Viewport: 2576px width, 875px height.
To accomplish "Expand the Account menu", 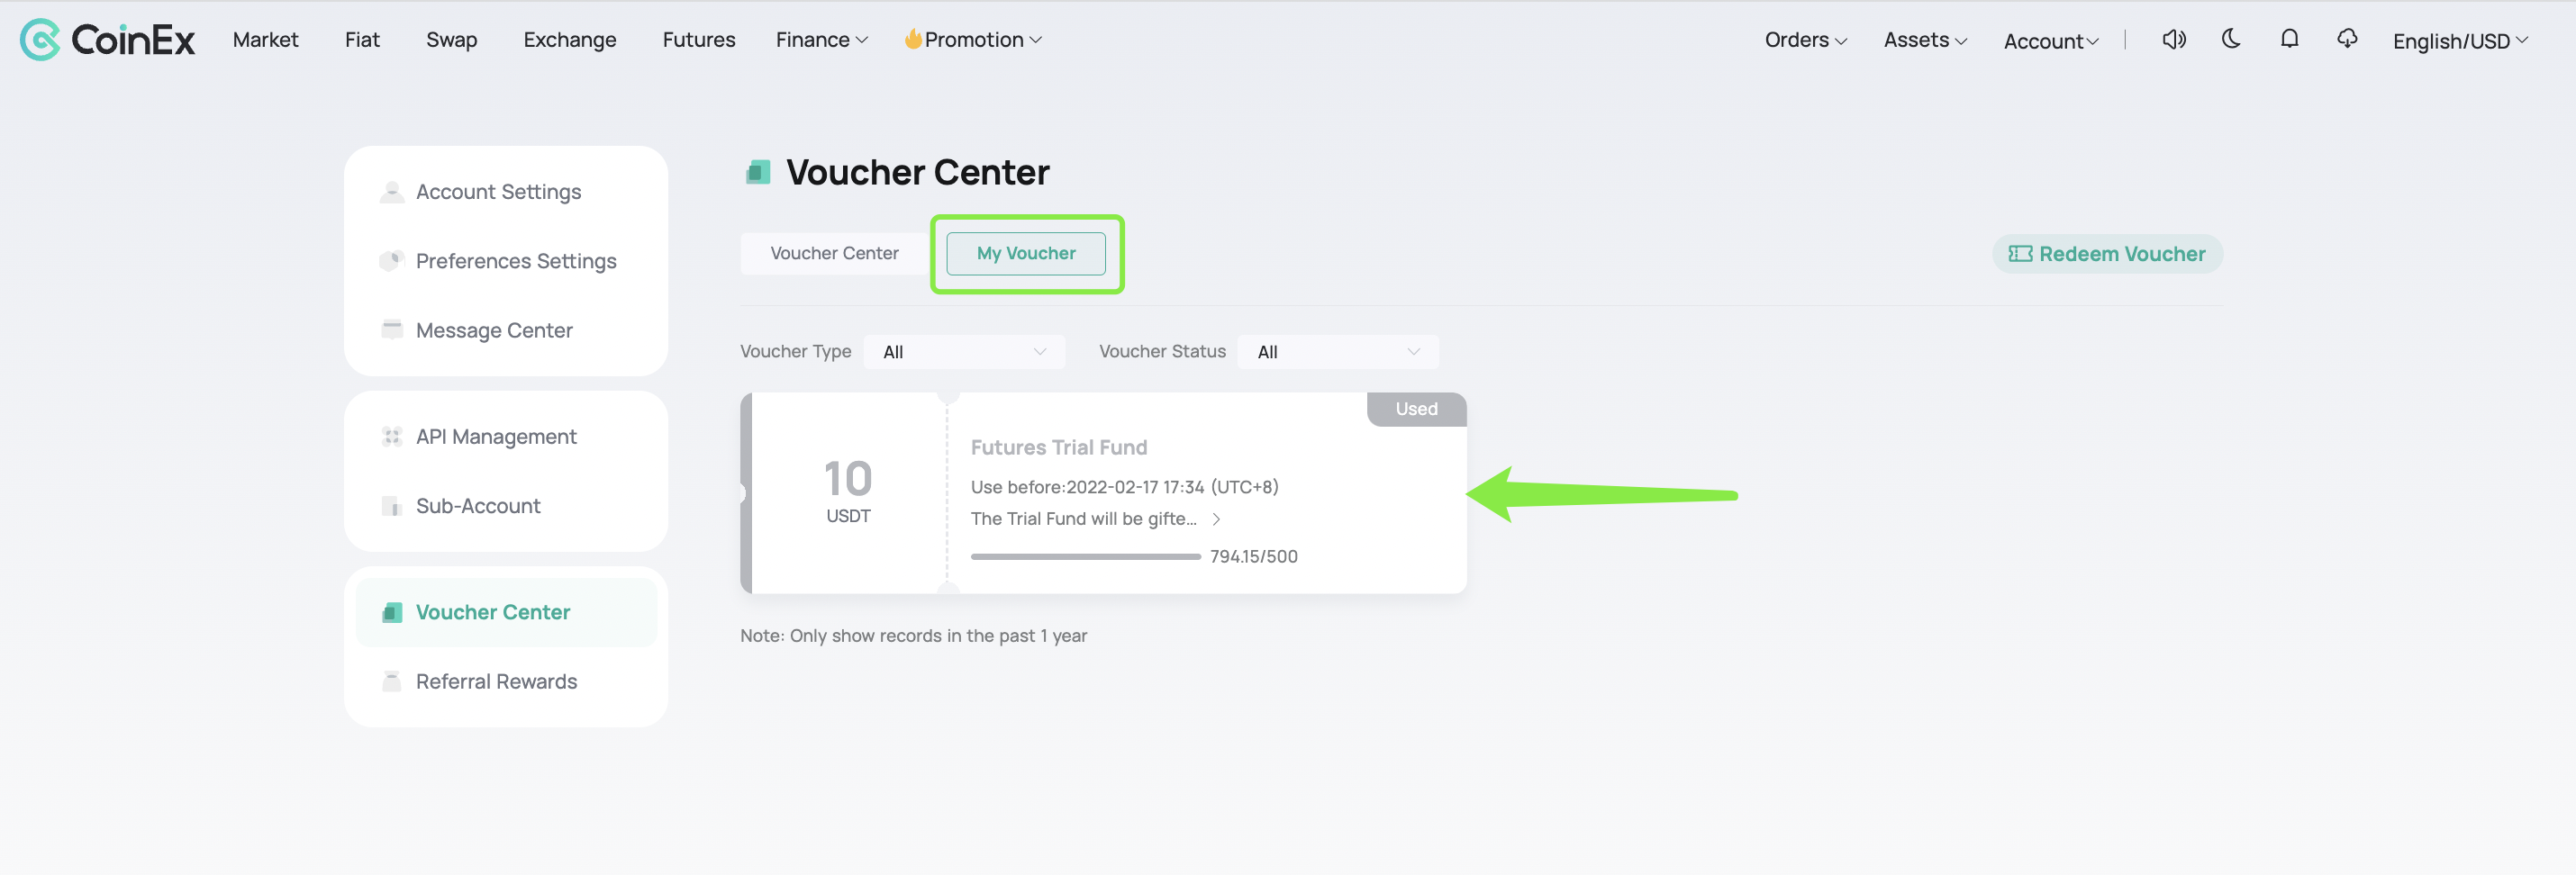I will point(2050,41).
